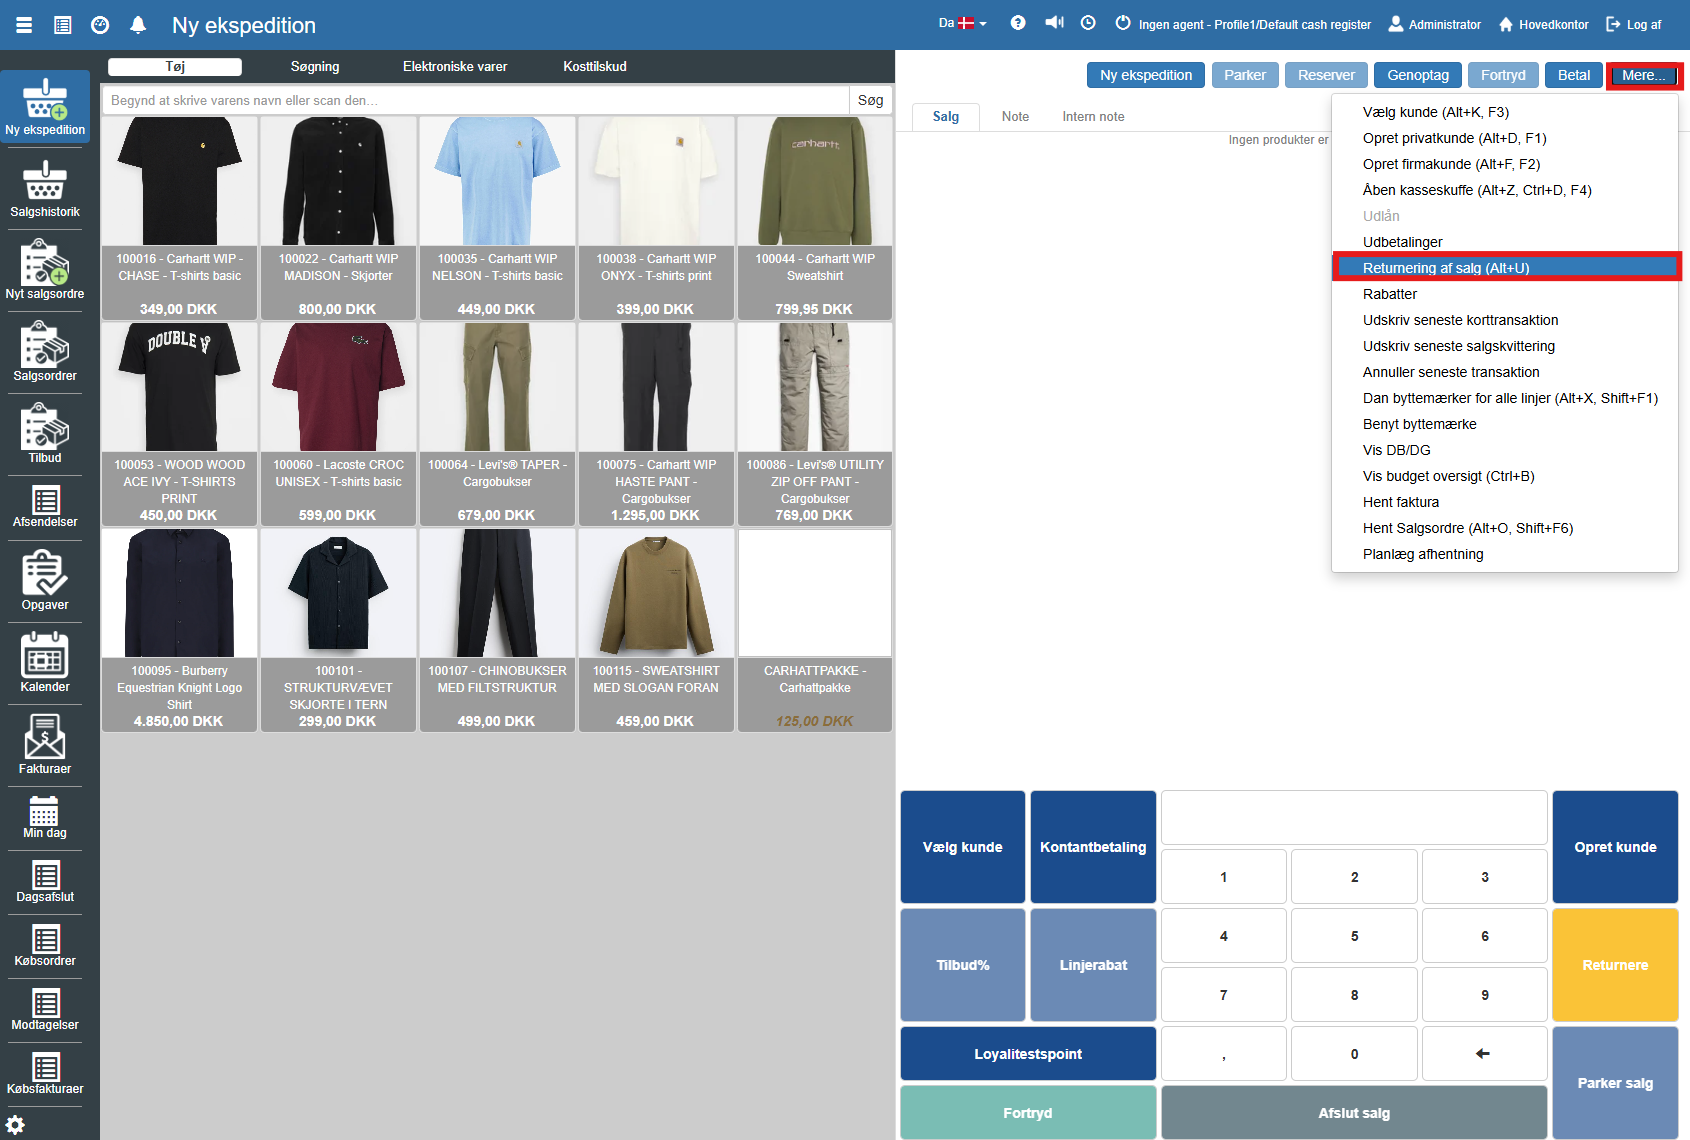Click the yellow Returnere button

click(x=1615, y=965)
